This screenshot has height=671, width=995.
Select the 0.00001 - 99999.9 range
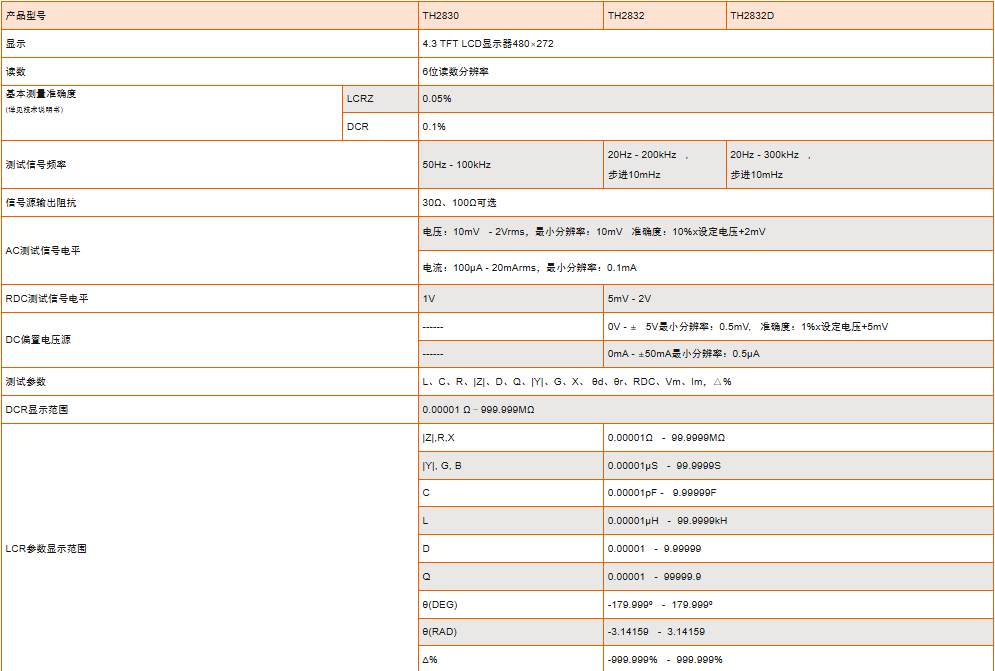point(798,576)
